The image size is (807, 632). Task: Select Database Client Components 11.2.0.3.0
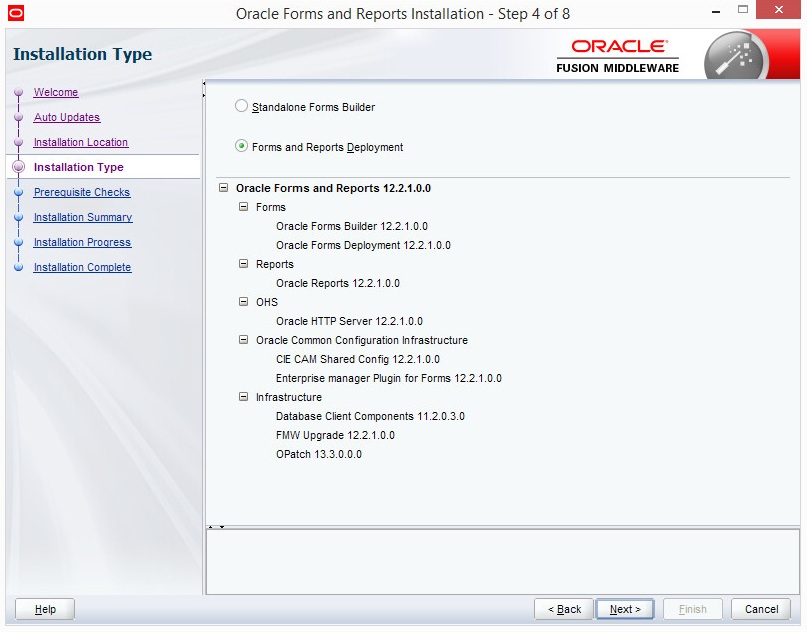tap(370, 416)
